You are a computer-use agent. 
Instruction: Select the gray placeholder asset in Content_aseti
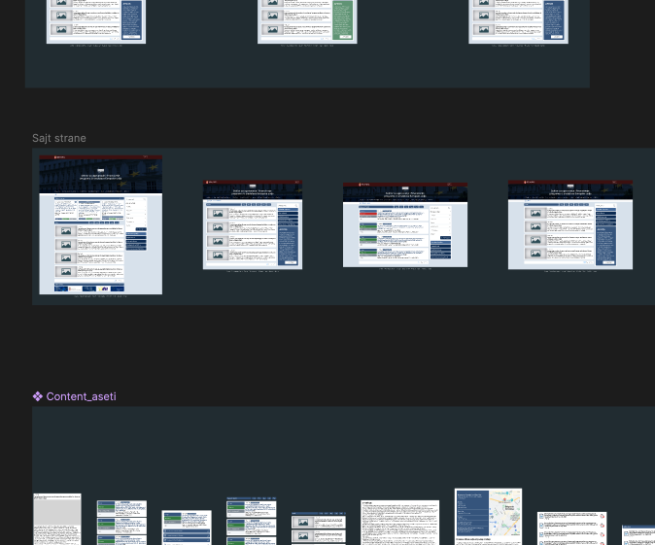(x=57, y=519)
